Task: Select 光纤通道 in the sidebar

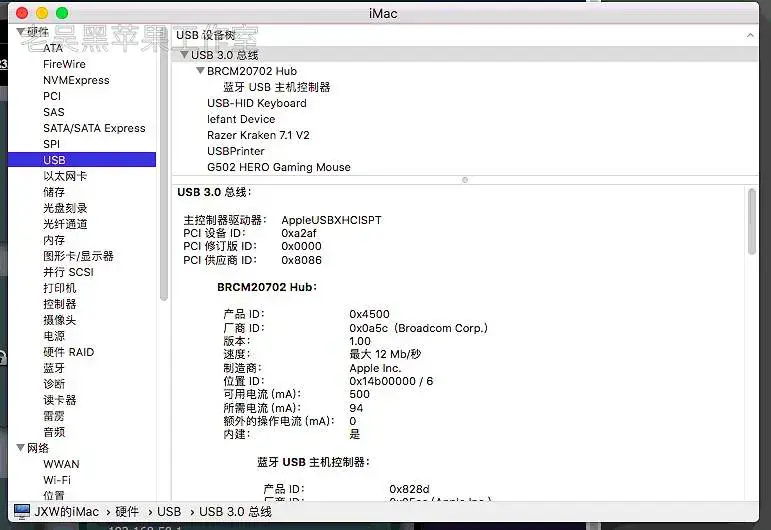Action: pyautogui.click(x=65, y=224)
